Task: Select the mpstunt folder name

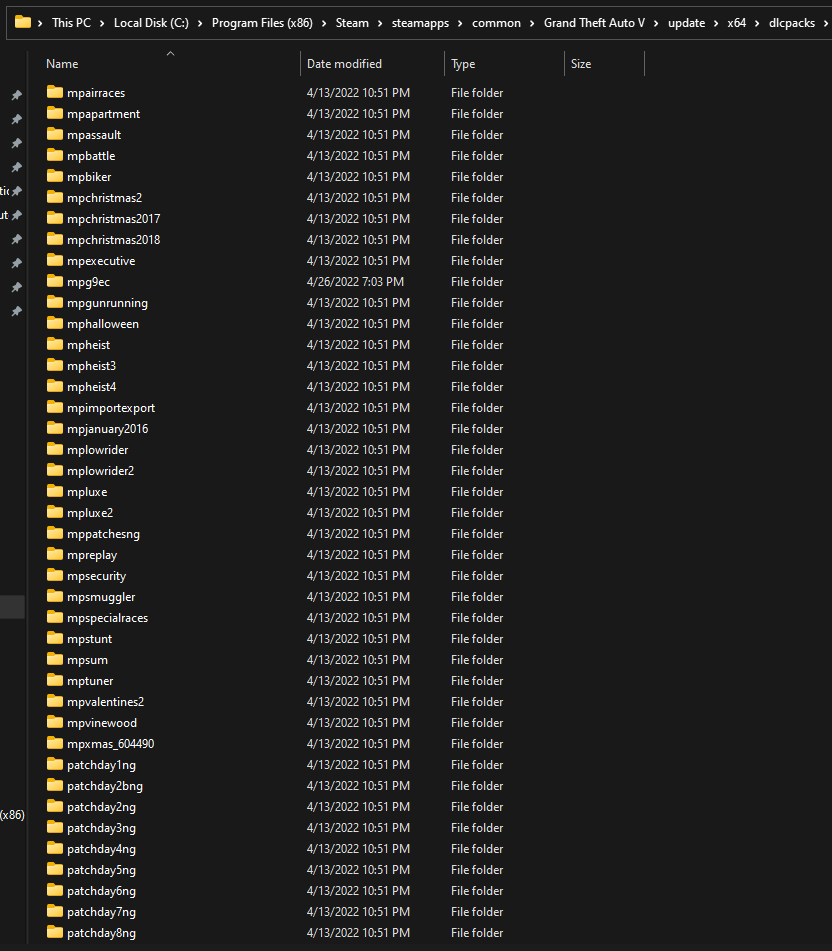Action: (89, 639)
